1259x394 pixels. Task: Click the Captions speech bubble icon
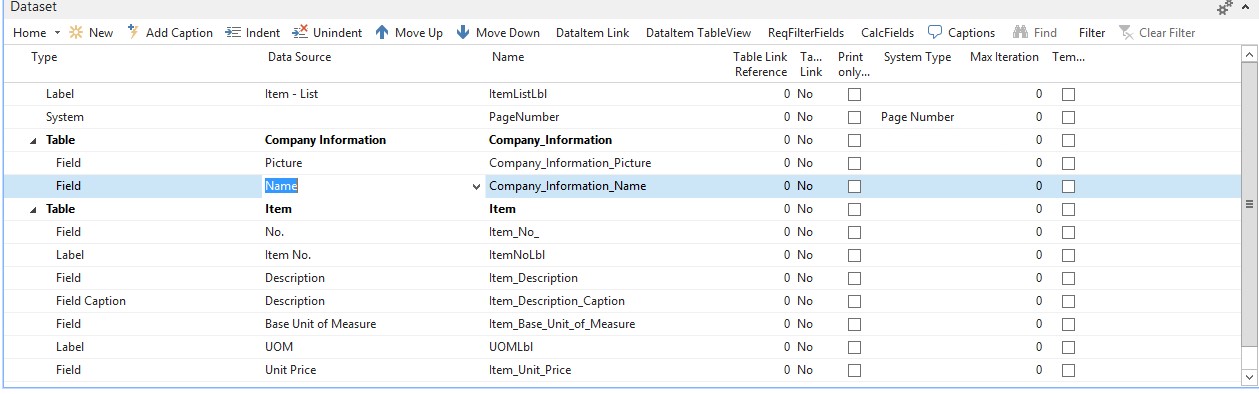click(935, 33)
